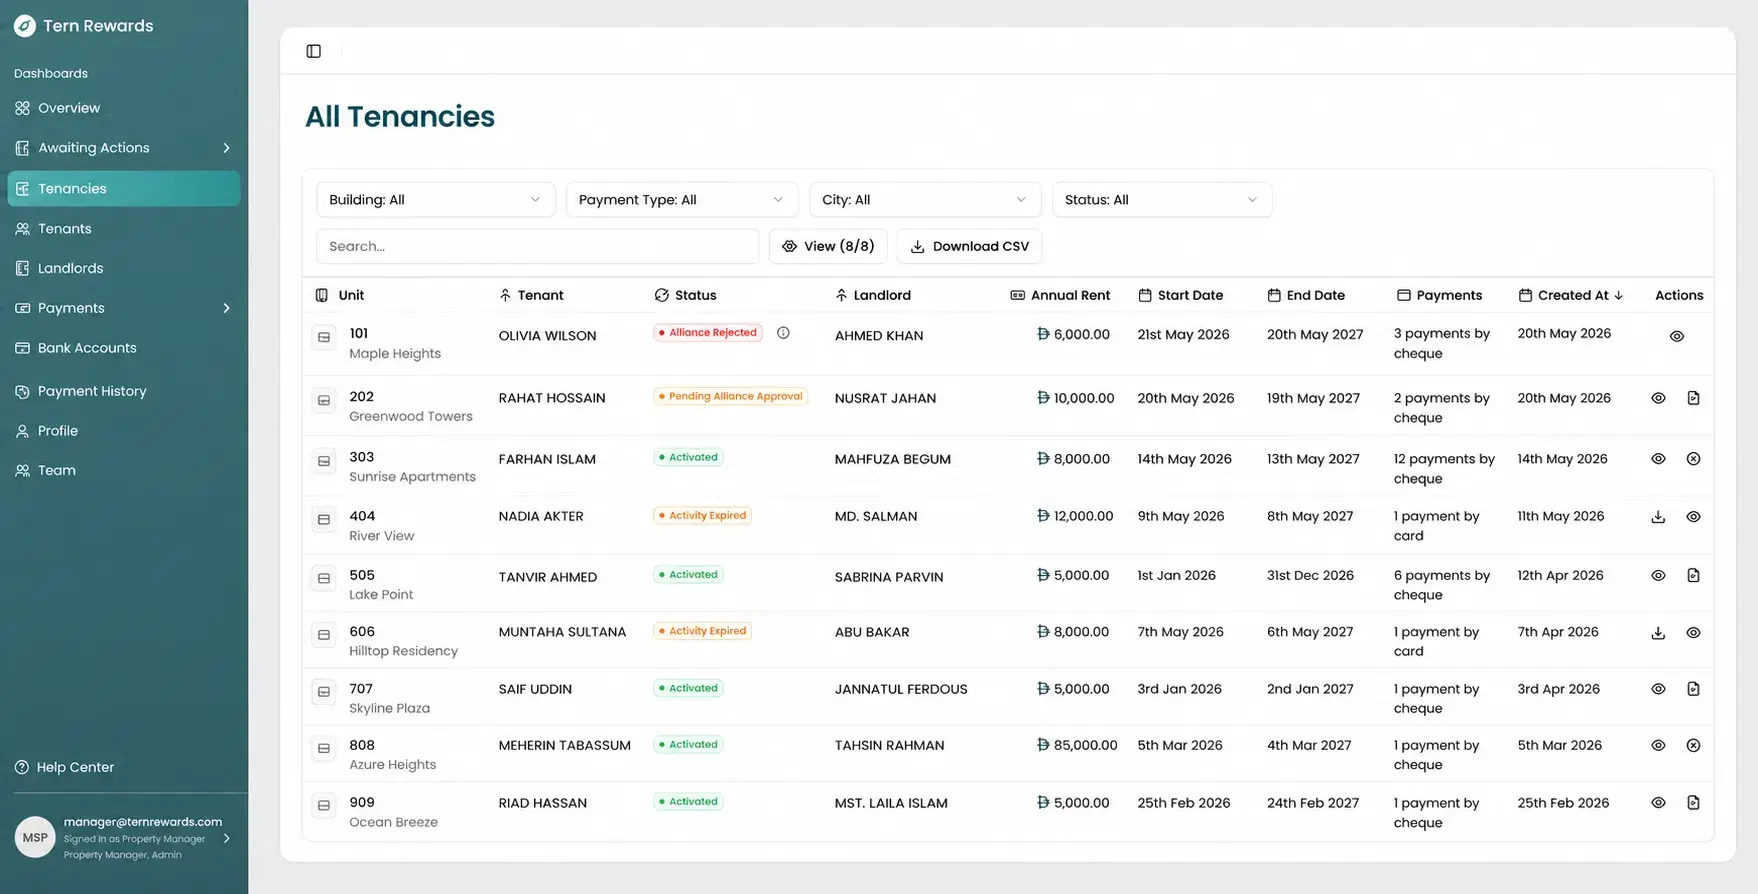This screenshot has height=894, width=1758.
Task: Expand Awaiting Actions submenu chevron
Action: (227, 148)
